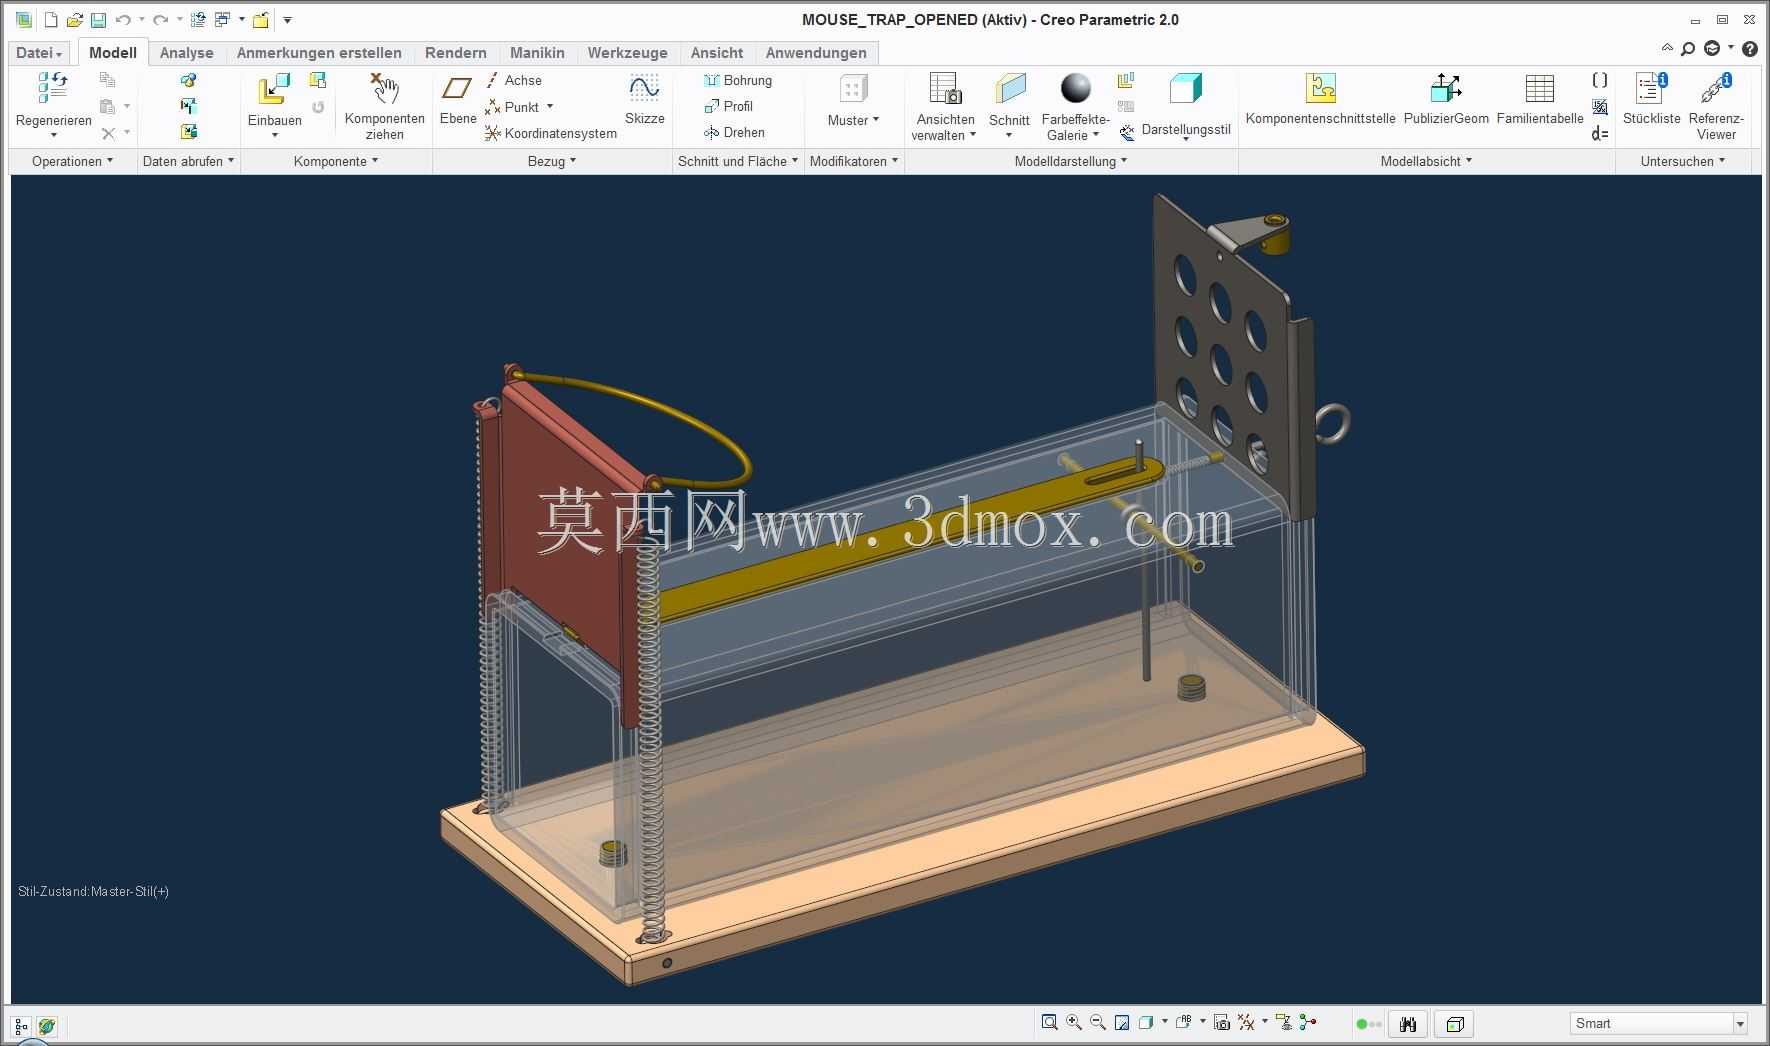
Task: Choose the Bohrung hole tool
Action: tap(738, 80)
